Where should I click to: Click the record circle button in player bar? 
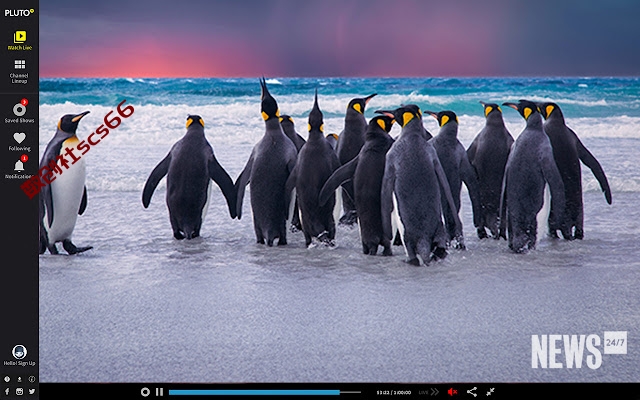(x=145, y=392)
